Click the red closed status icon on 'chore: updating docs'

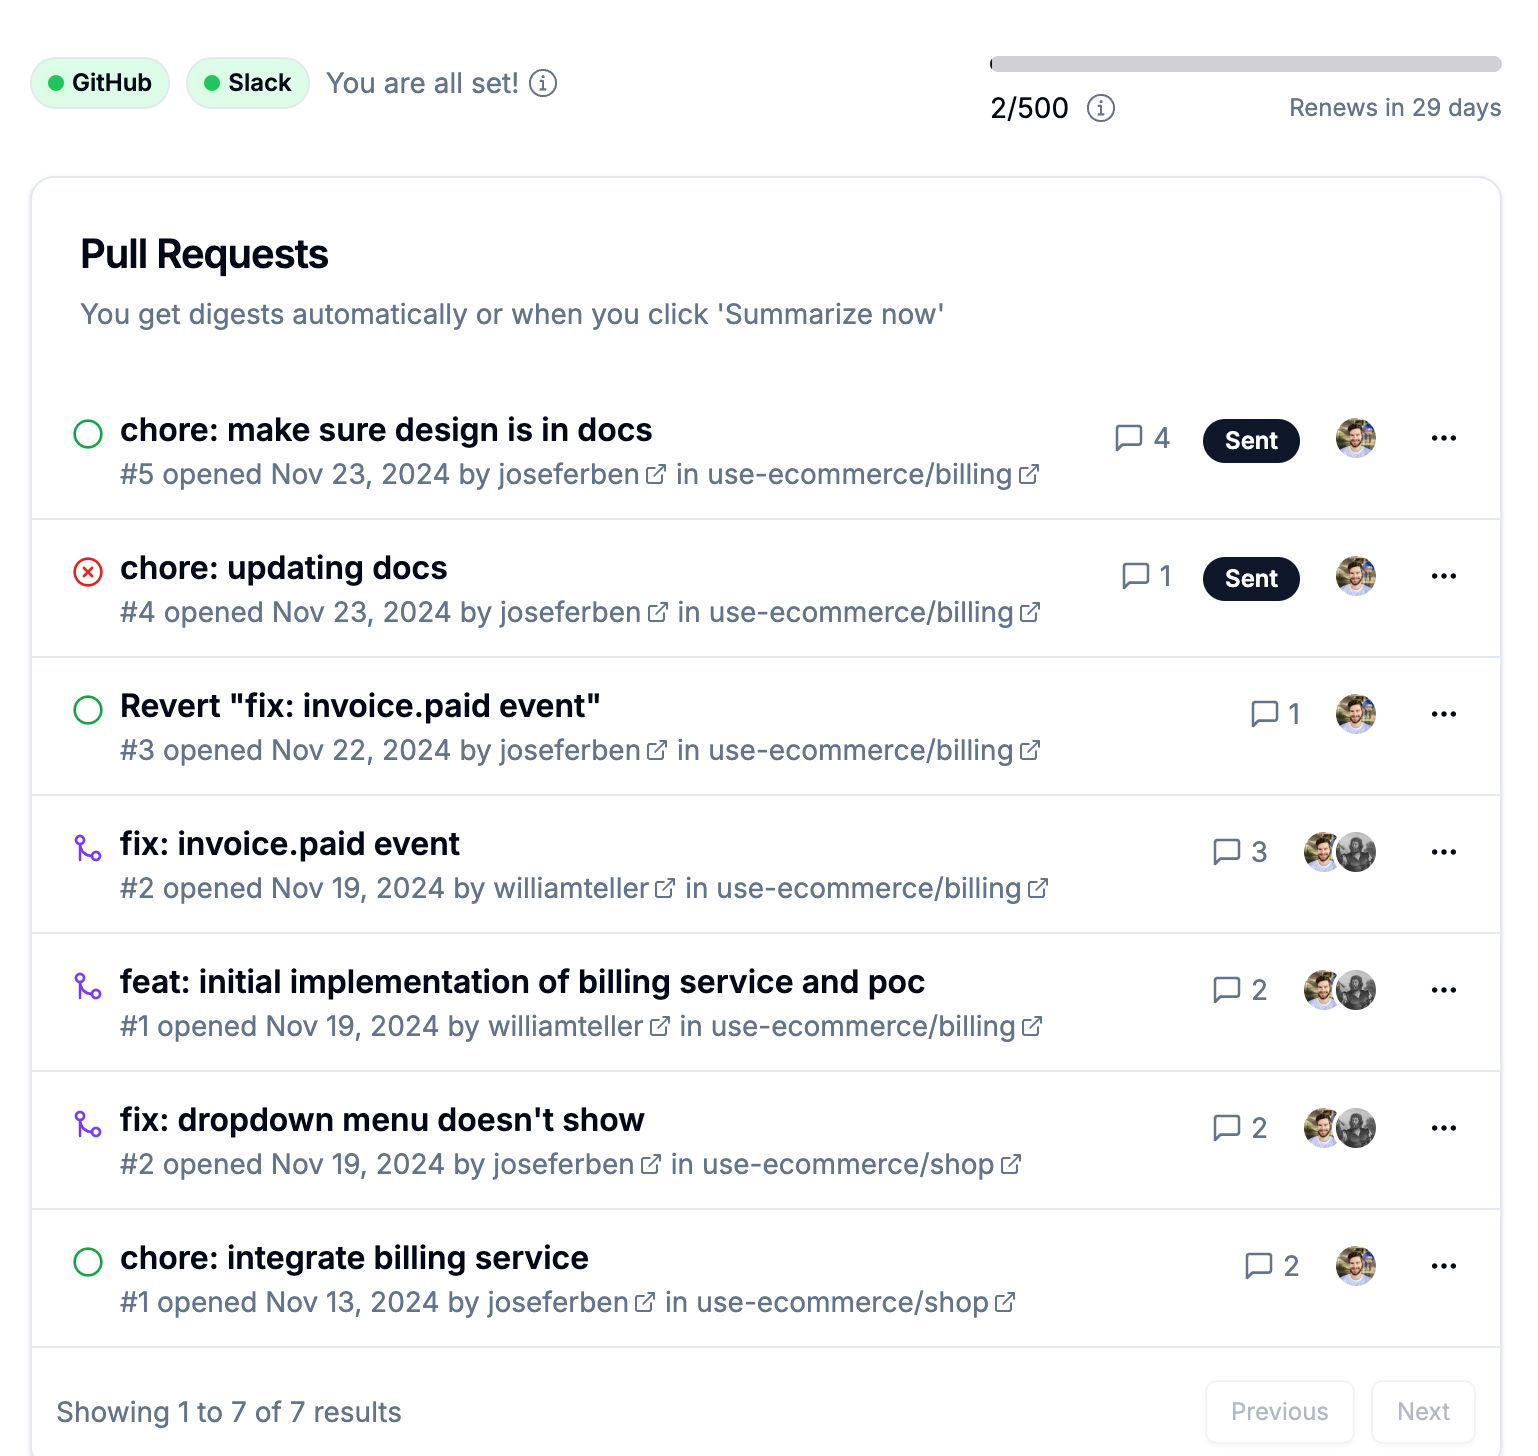88,572
